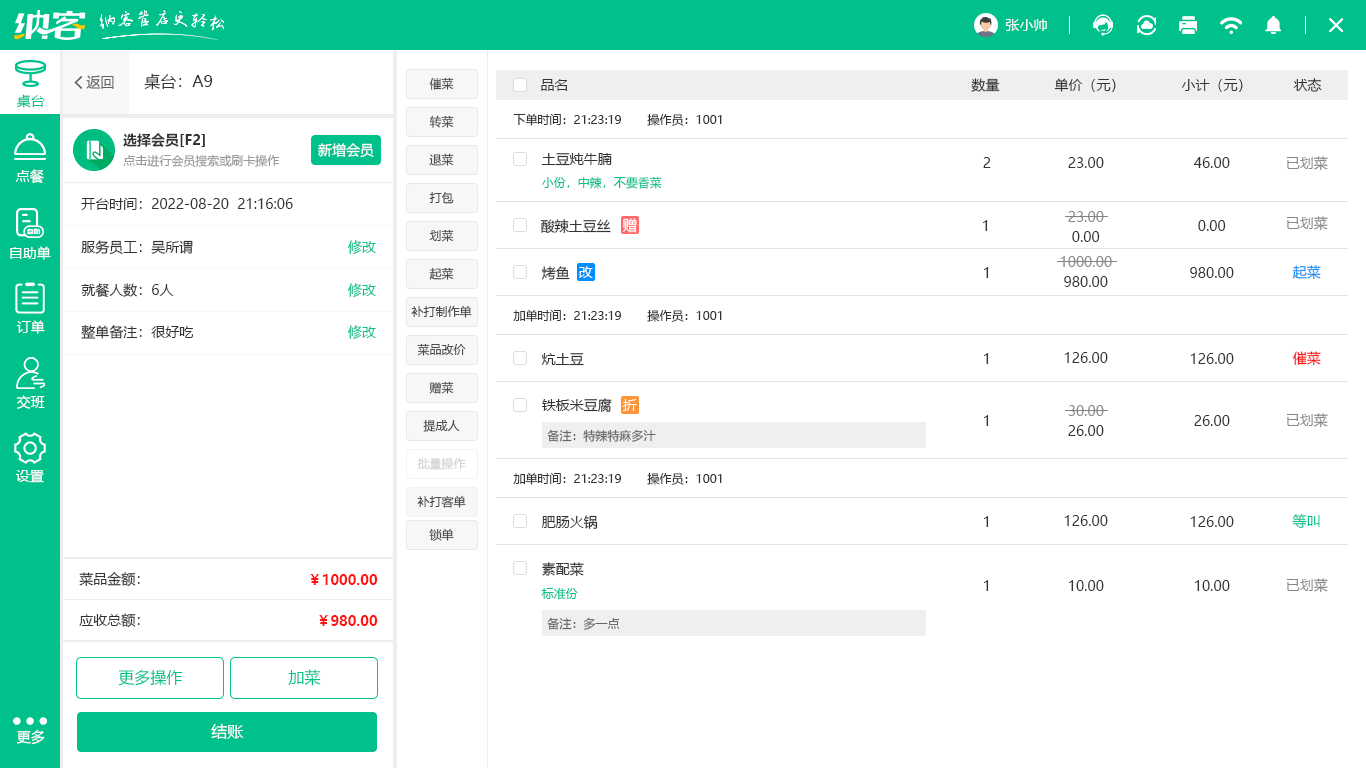Open 设置 settings from the sidebar
Viewport: 1366px width, 768px height.
[30, 458]
